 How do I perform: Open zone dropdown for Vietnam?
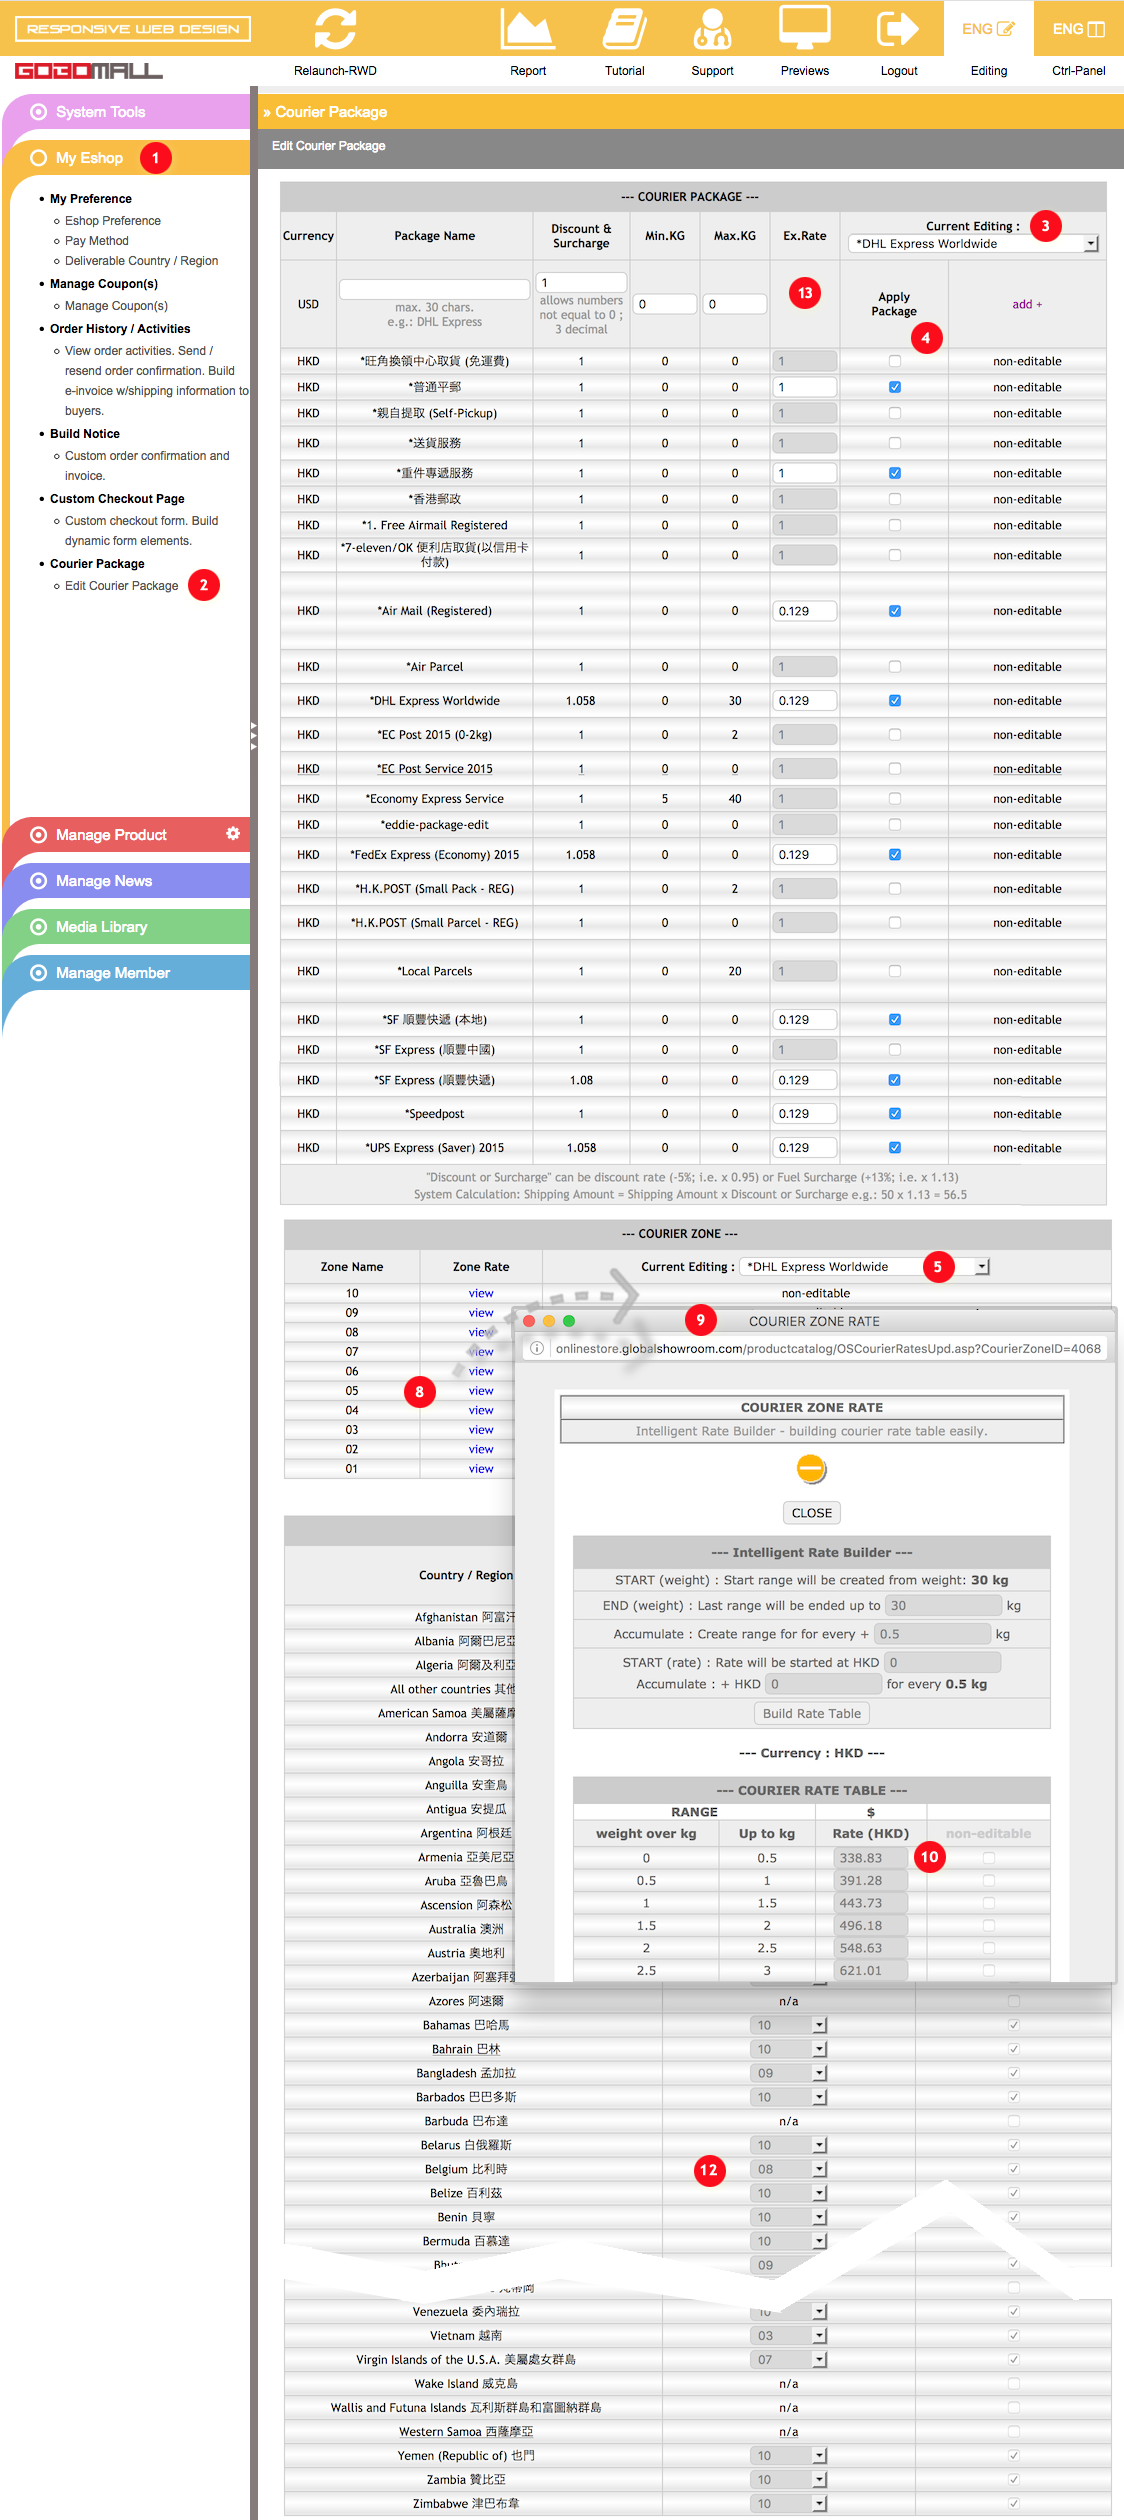tap(789, 2336)
